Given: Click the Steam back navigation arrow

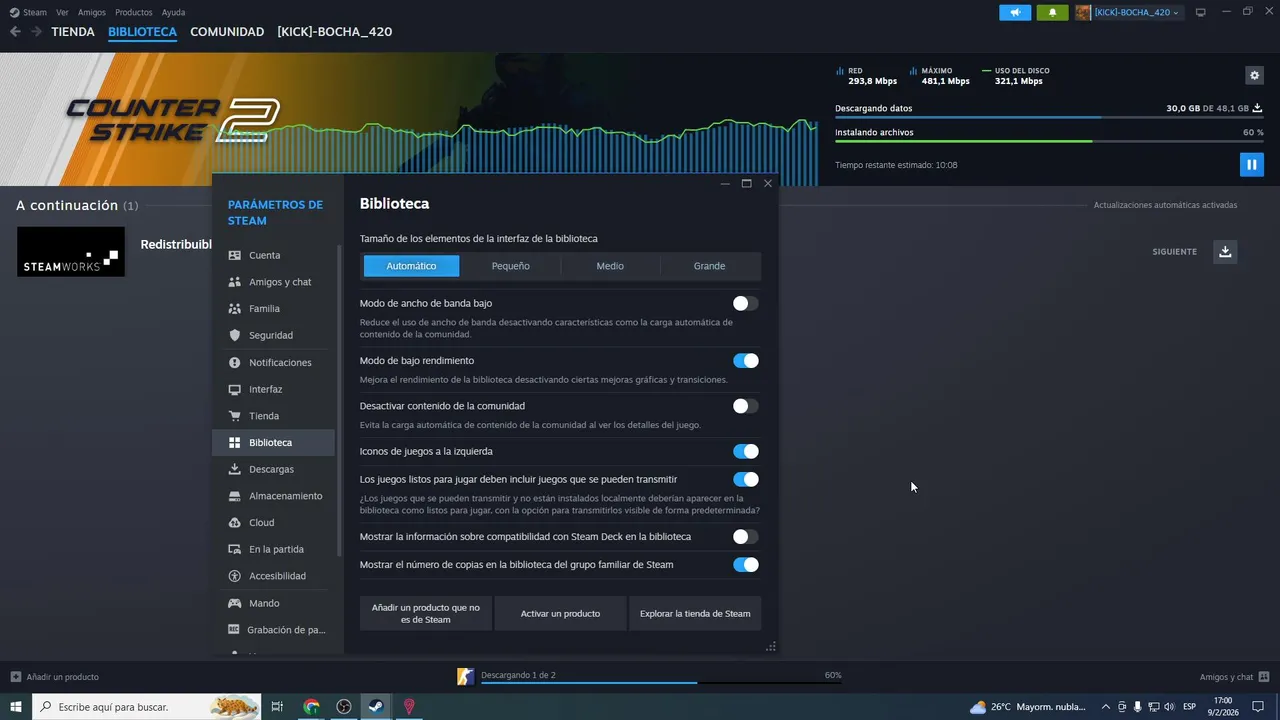Looking at the screenshot, I should point(15,32).
